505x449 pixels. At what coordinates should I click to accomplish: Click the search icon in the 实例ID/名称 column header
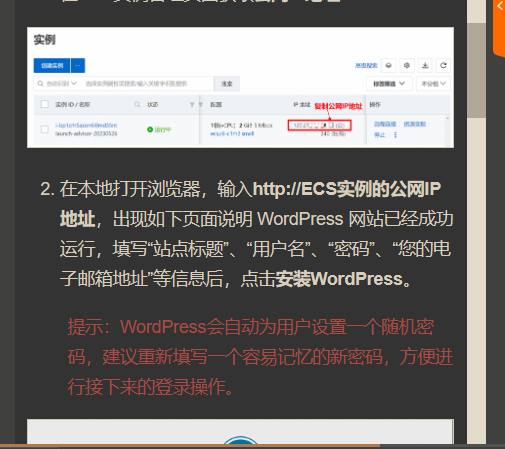point(137,105)
